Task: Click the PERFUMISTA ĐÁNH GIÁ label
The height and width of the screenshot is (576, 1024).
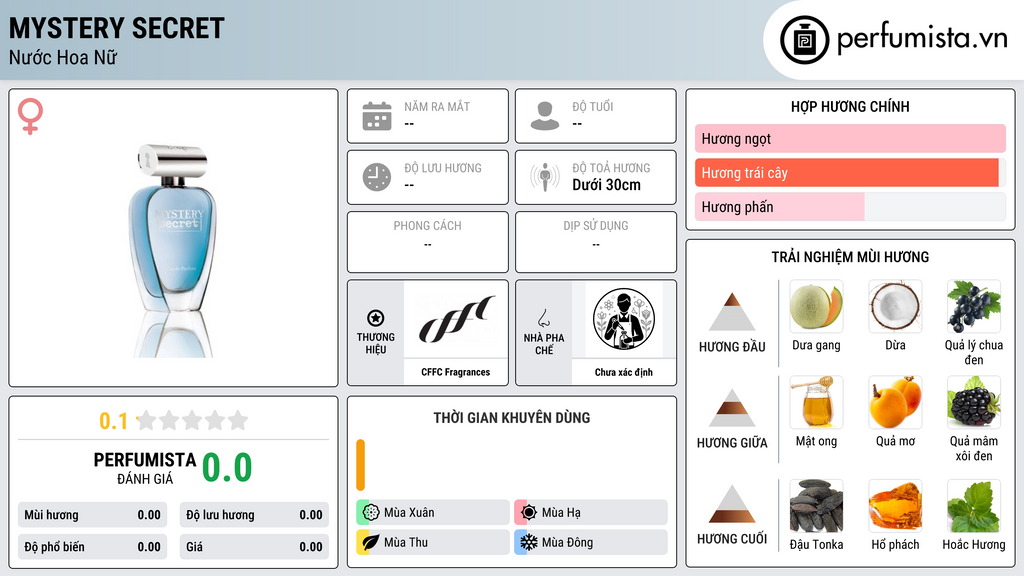Action: pos(145,468)
